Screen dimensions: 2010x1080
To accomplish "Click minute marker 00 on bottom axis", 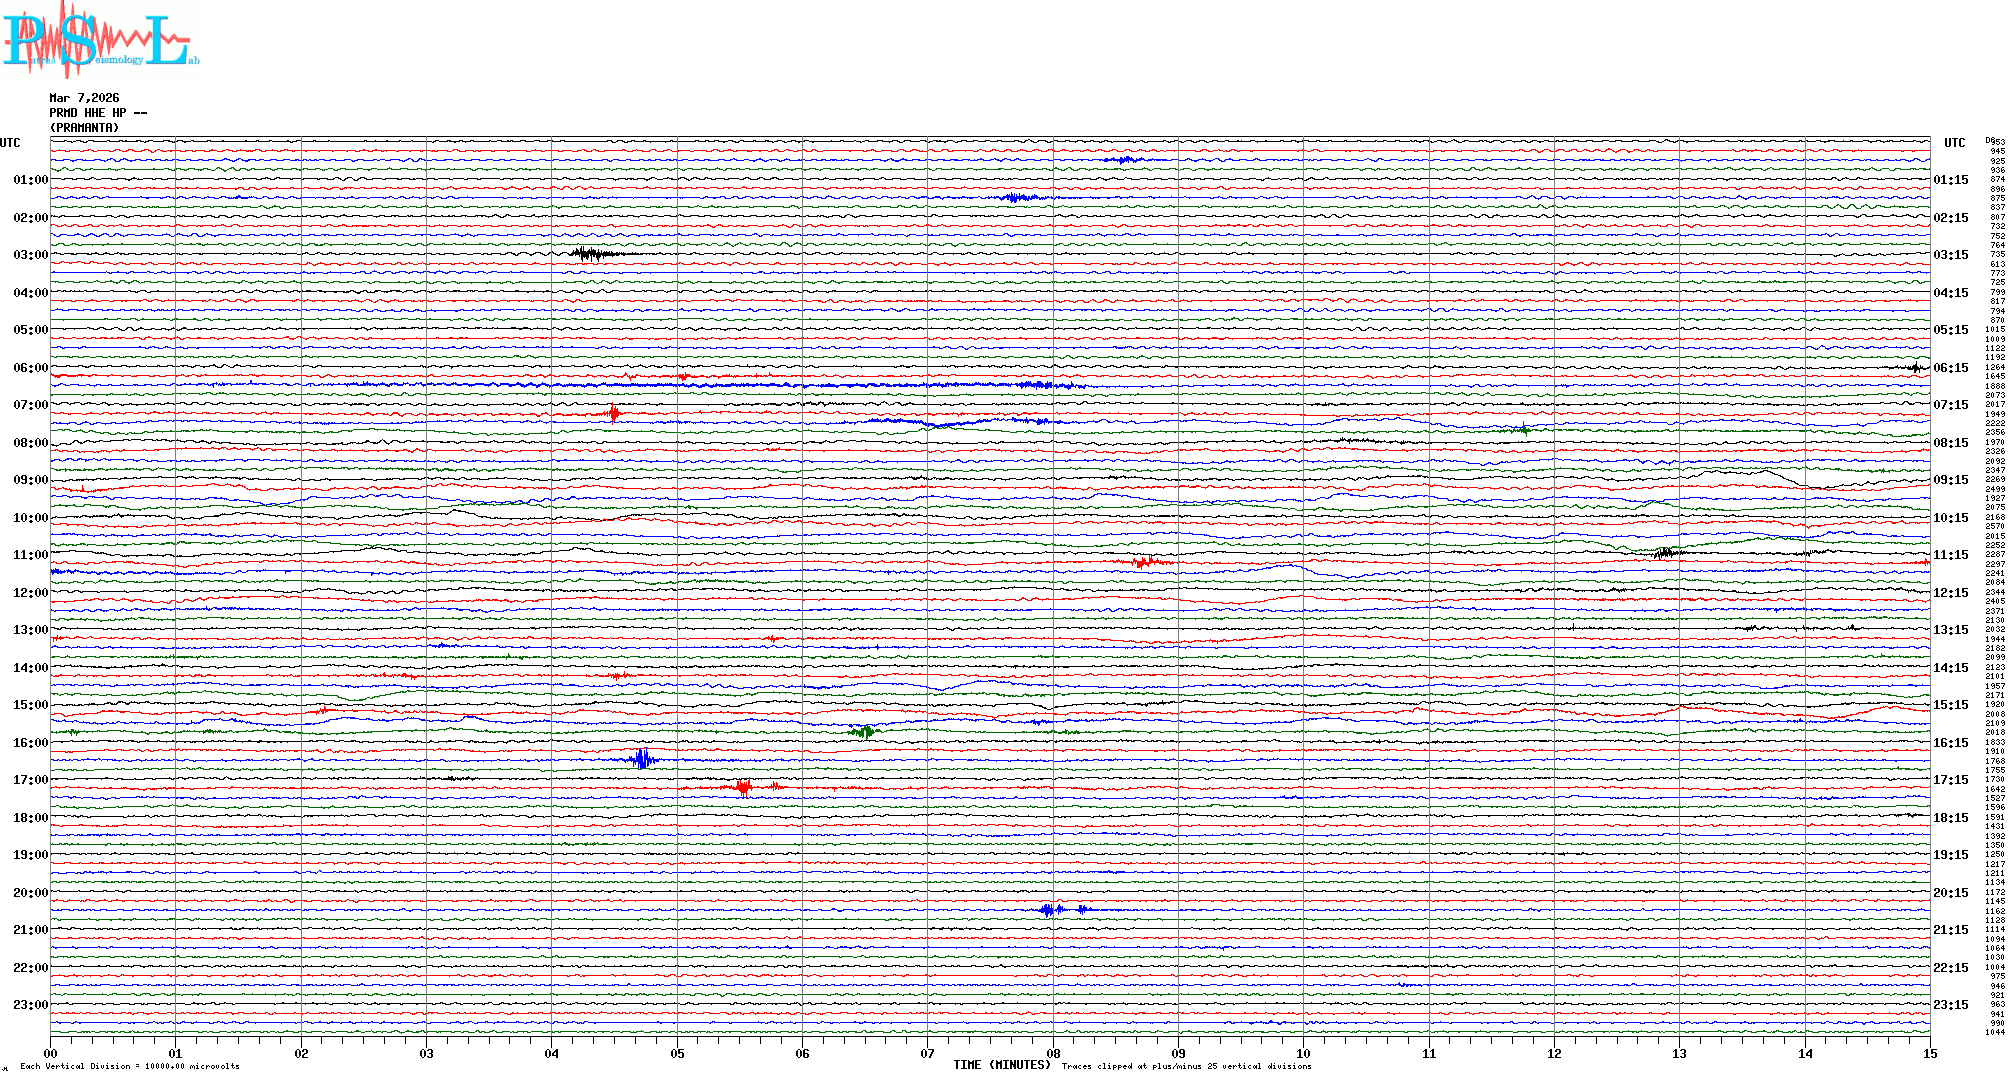I will pyautogui.click(x=51, y=1053).
